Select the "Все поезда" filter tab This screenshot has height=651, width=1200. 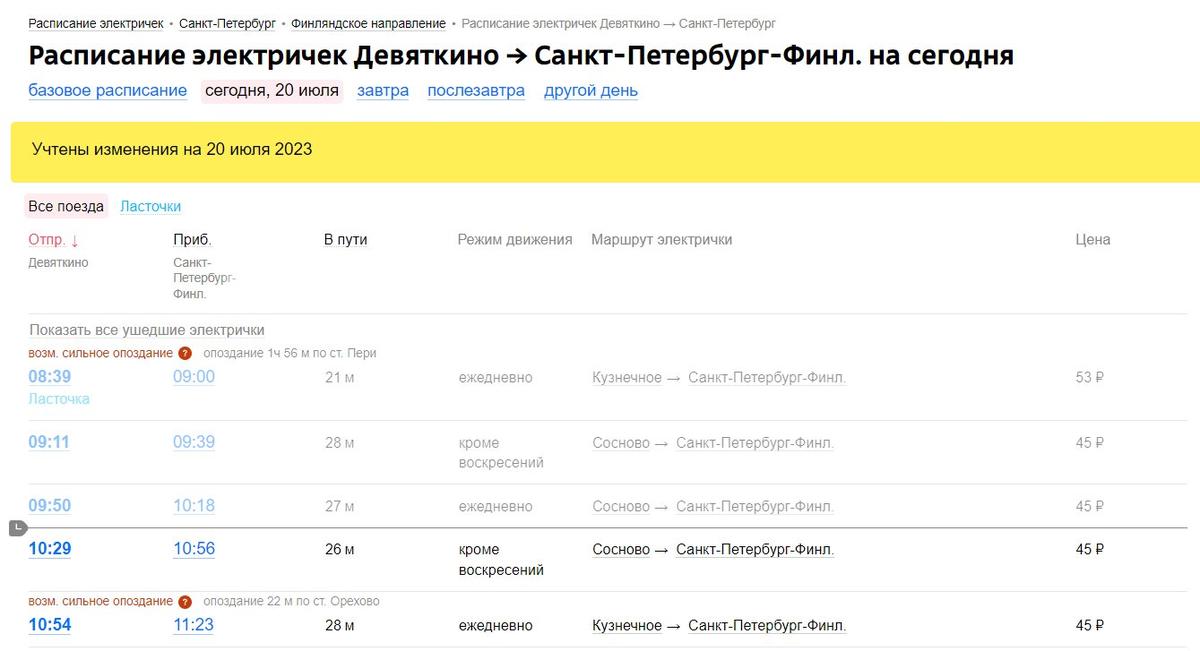point(66,207)
